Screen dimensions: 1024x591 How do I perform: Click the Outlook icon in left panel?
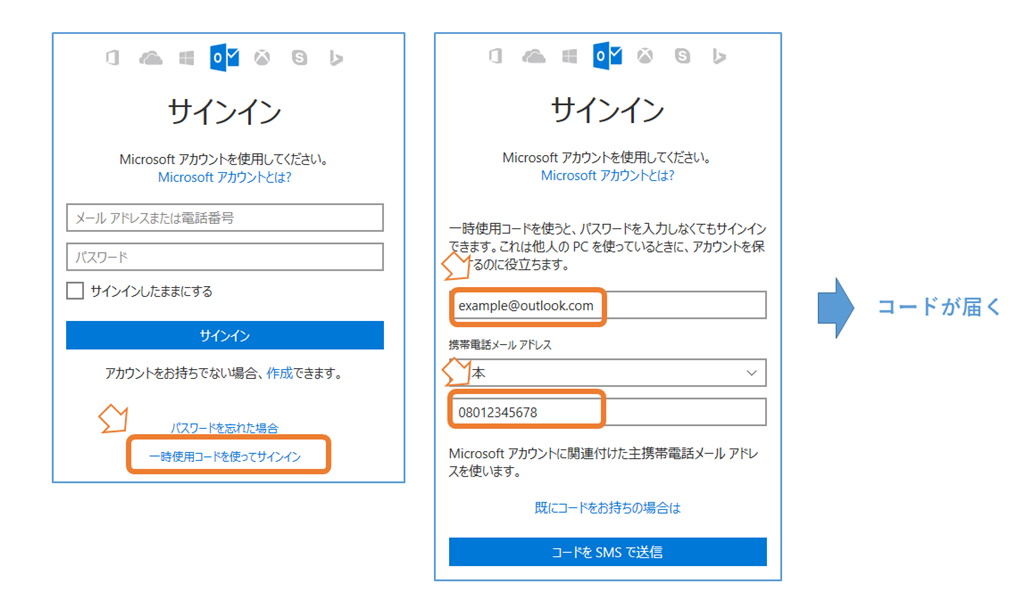click(x=224, y=58)
